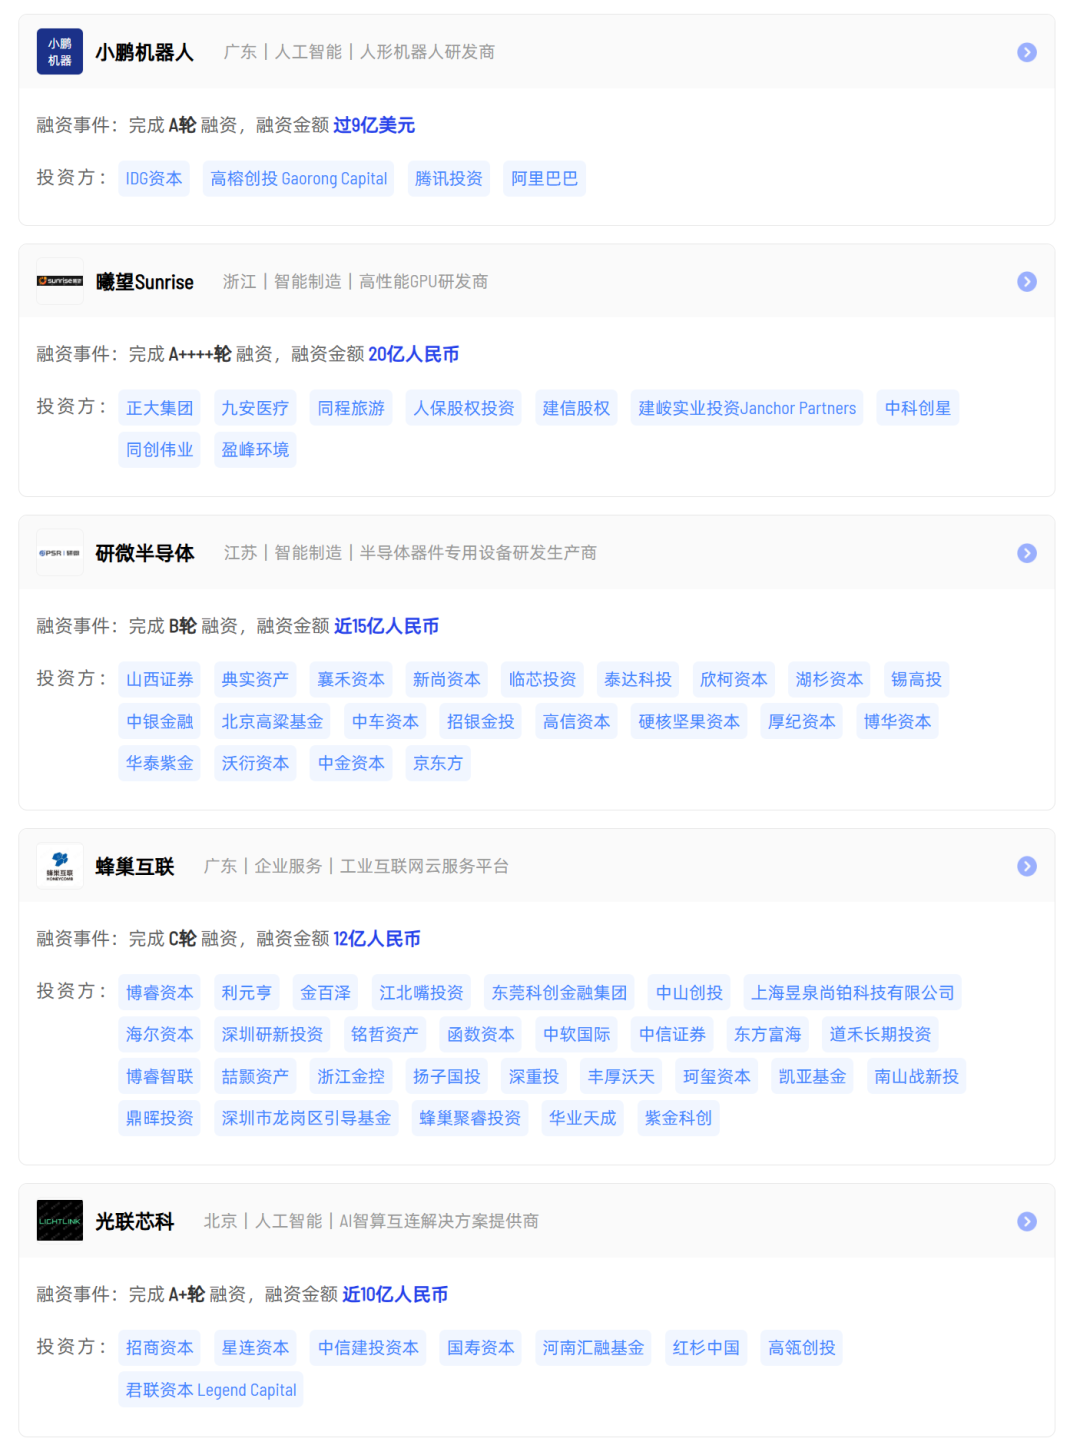This screenshot has width=1080, height=1445.
Task: Expand the 研微半导体 card arrow
Action: [x=1027, y=553]
